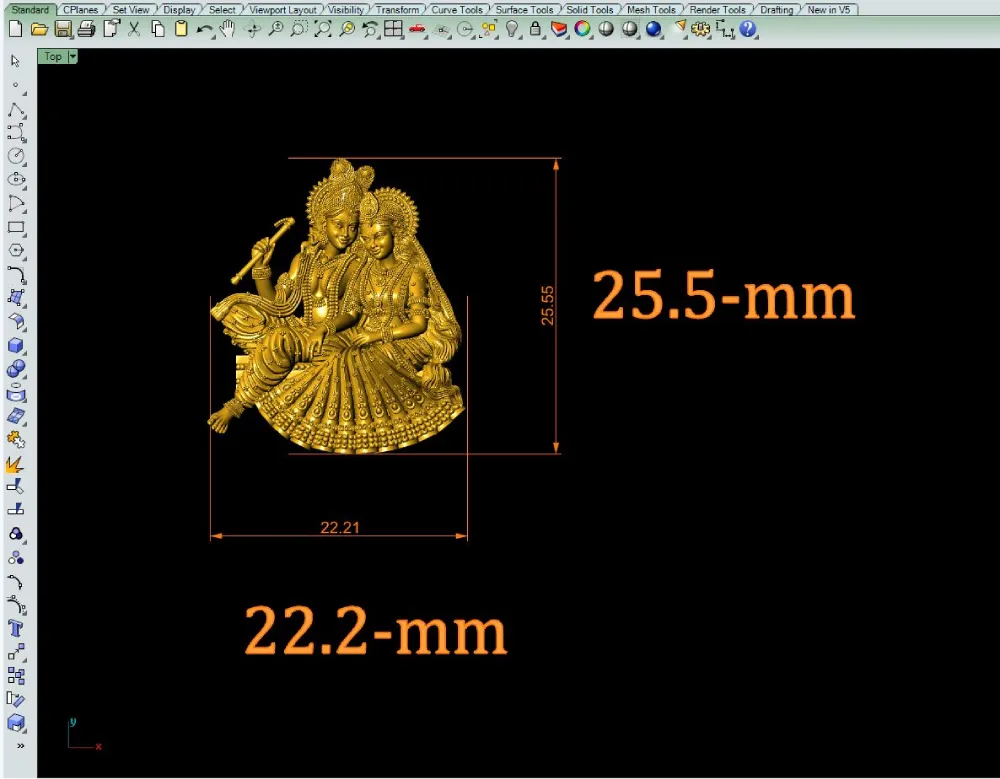Click the red car Named Views icon
This screenshot has width=1000, height=779.
417,29
